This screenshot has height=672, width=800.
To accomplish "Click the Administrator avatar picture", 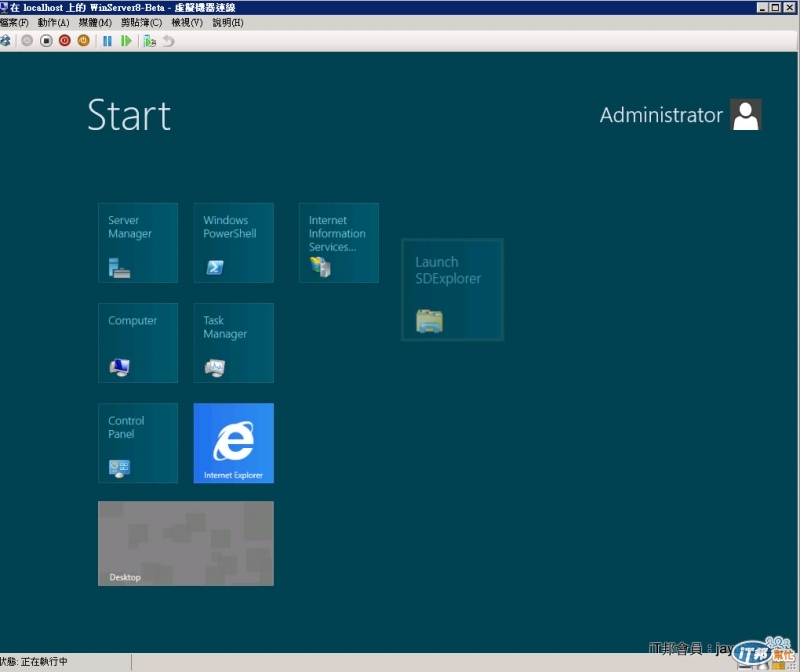I will click(745, 115).
